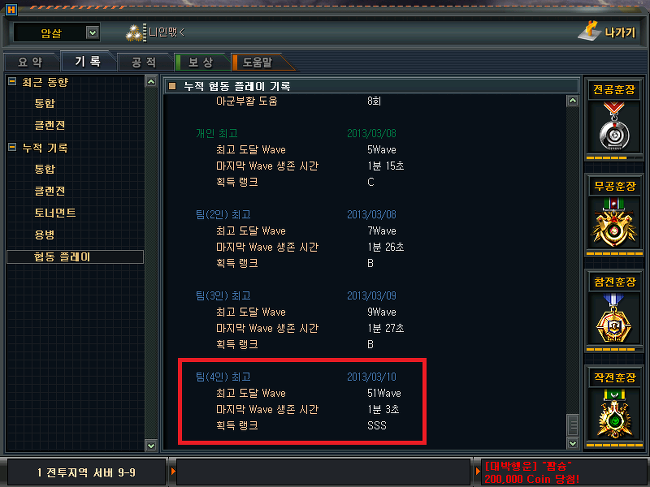Click the records list scrollbar up arrow
Screen dimensions: 650x487
pos(572,101)
